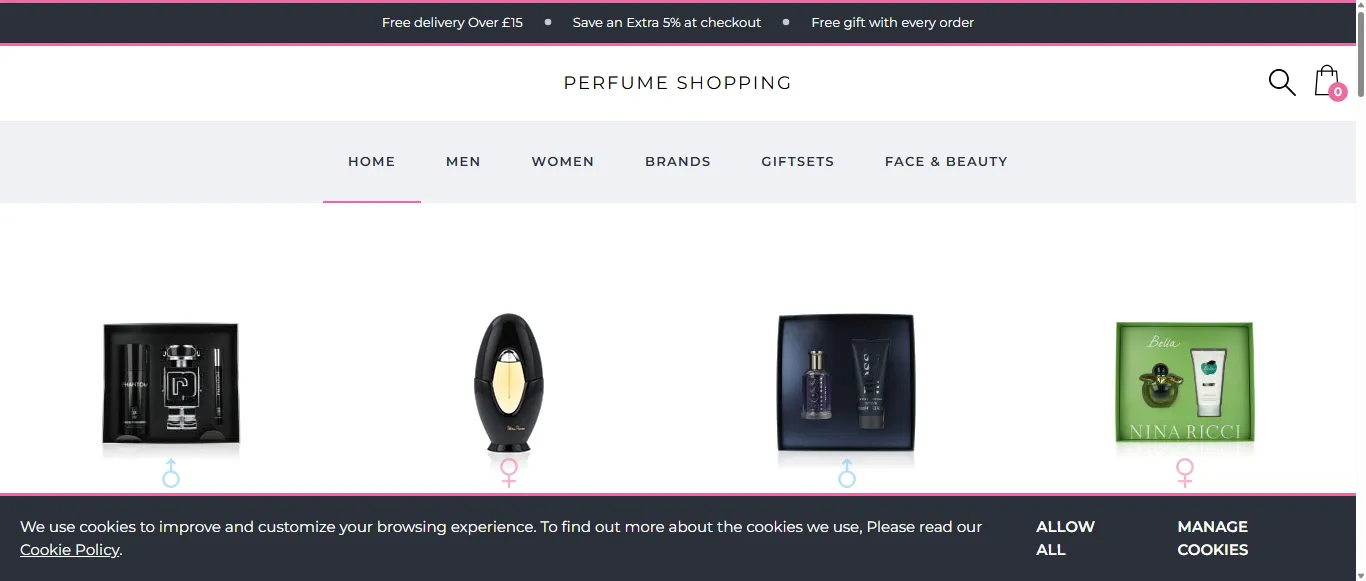The width and height of the screenshot is (1366, 581).
Task: Open the shopping bag
Action: pos(1325,80)
